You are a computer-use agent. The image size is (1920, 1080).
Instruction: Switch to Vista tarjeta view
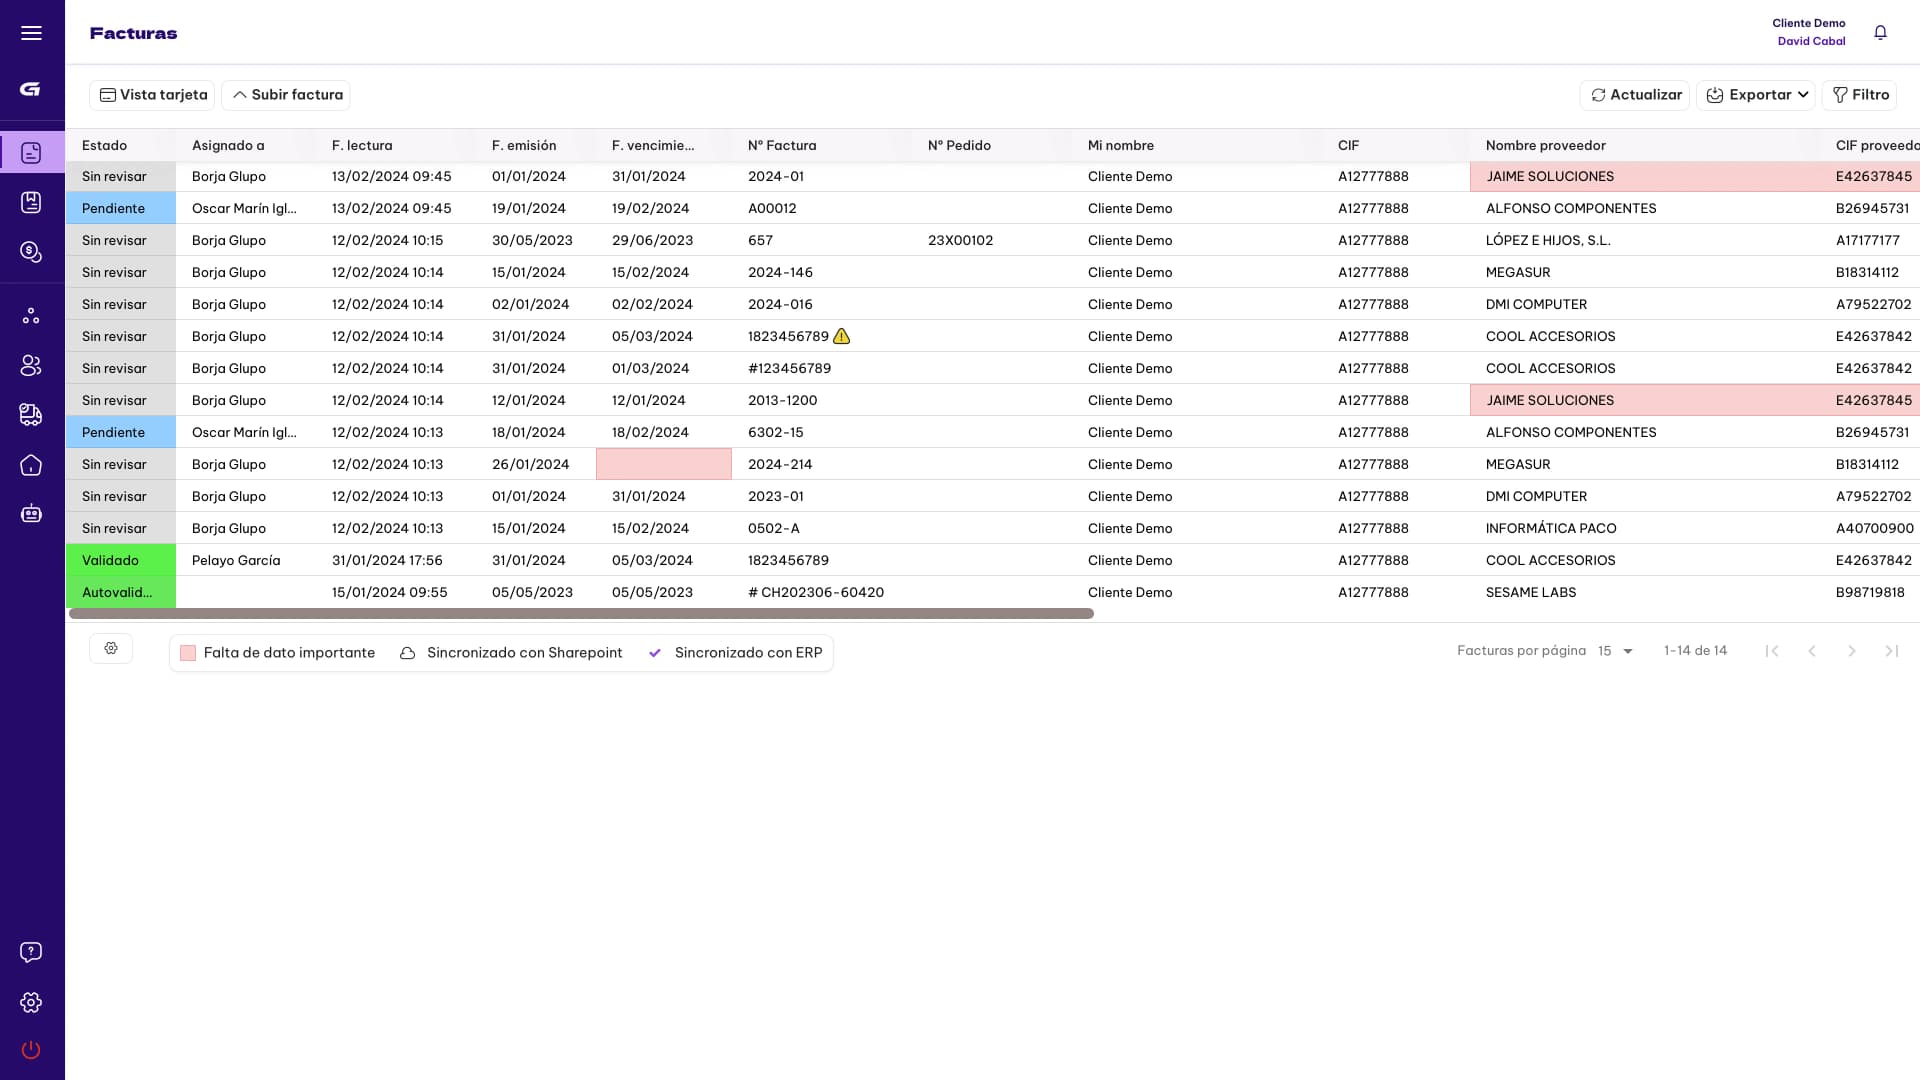152,95
